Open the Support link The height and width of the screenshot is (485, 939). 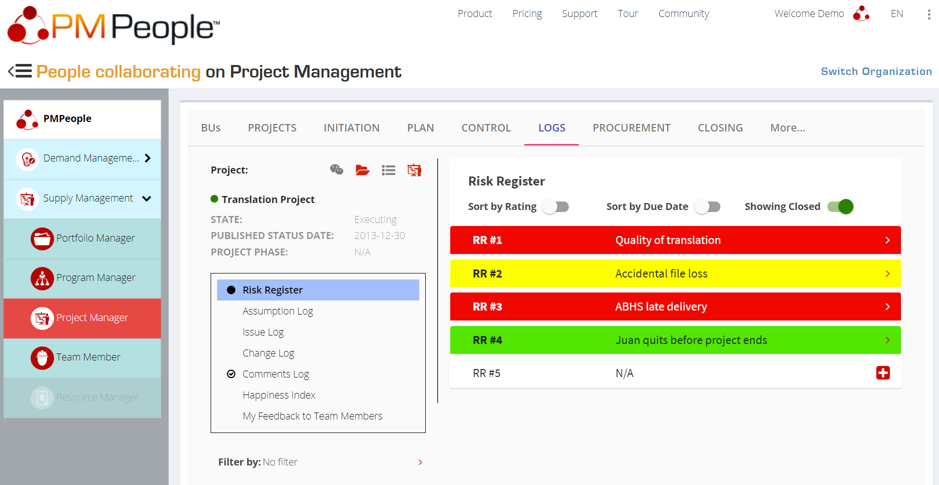[x=580, y=14]
